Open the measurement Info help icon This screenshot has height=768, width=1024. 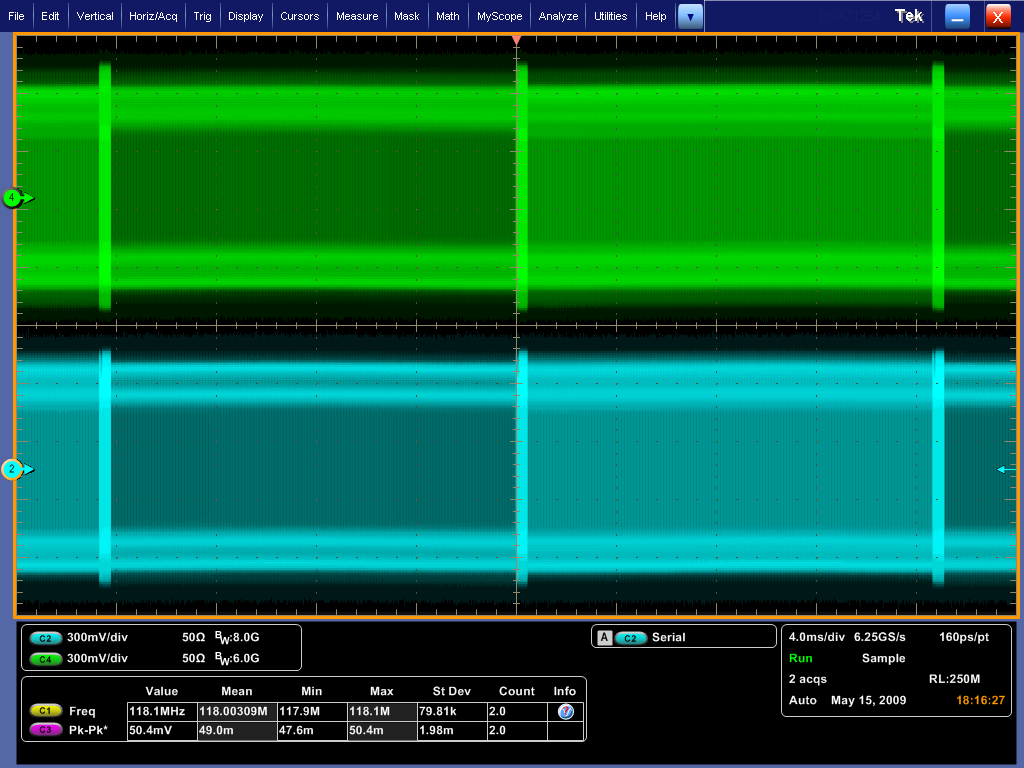coord(565,711)
